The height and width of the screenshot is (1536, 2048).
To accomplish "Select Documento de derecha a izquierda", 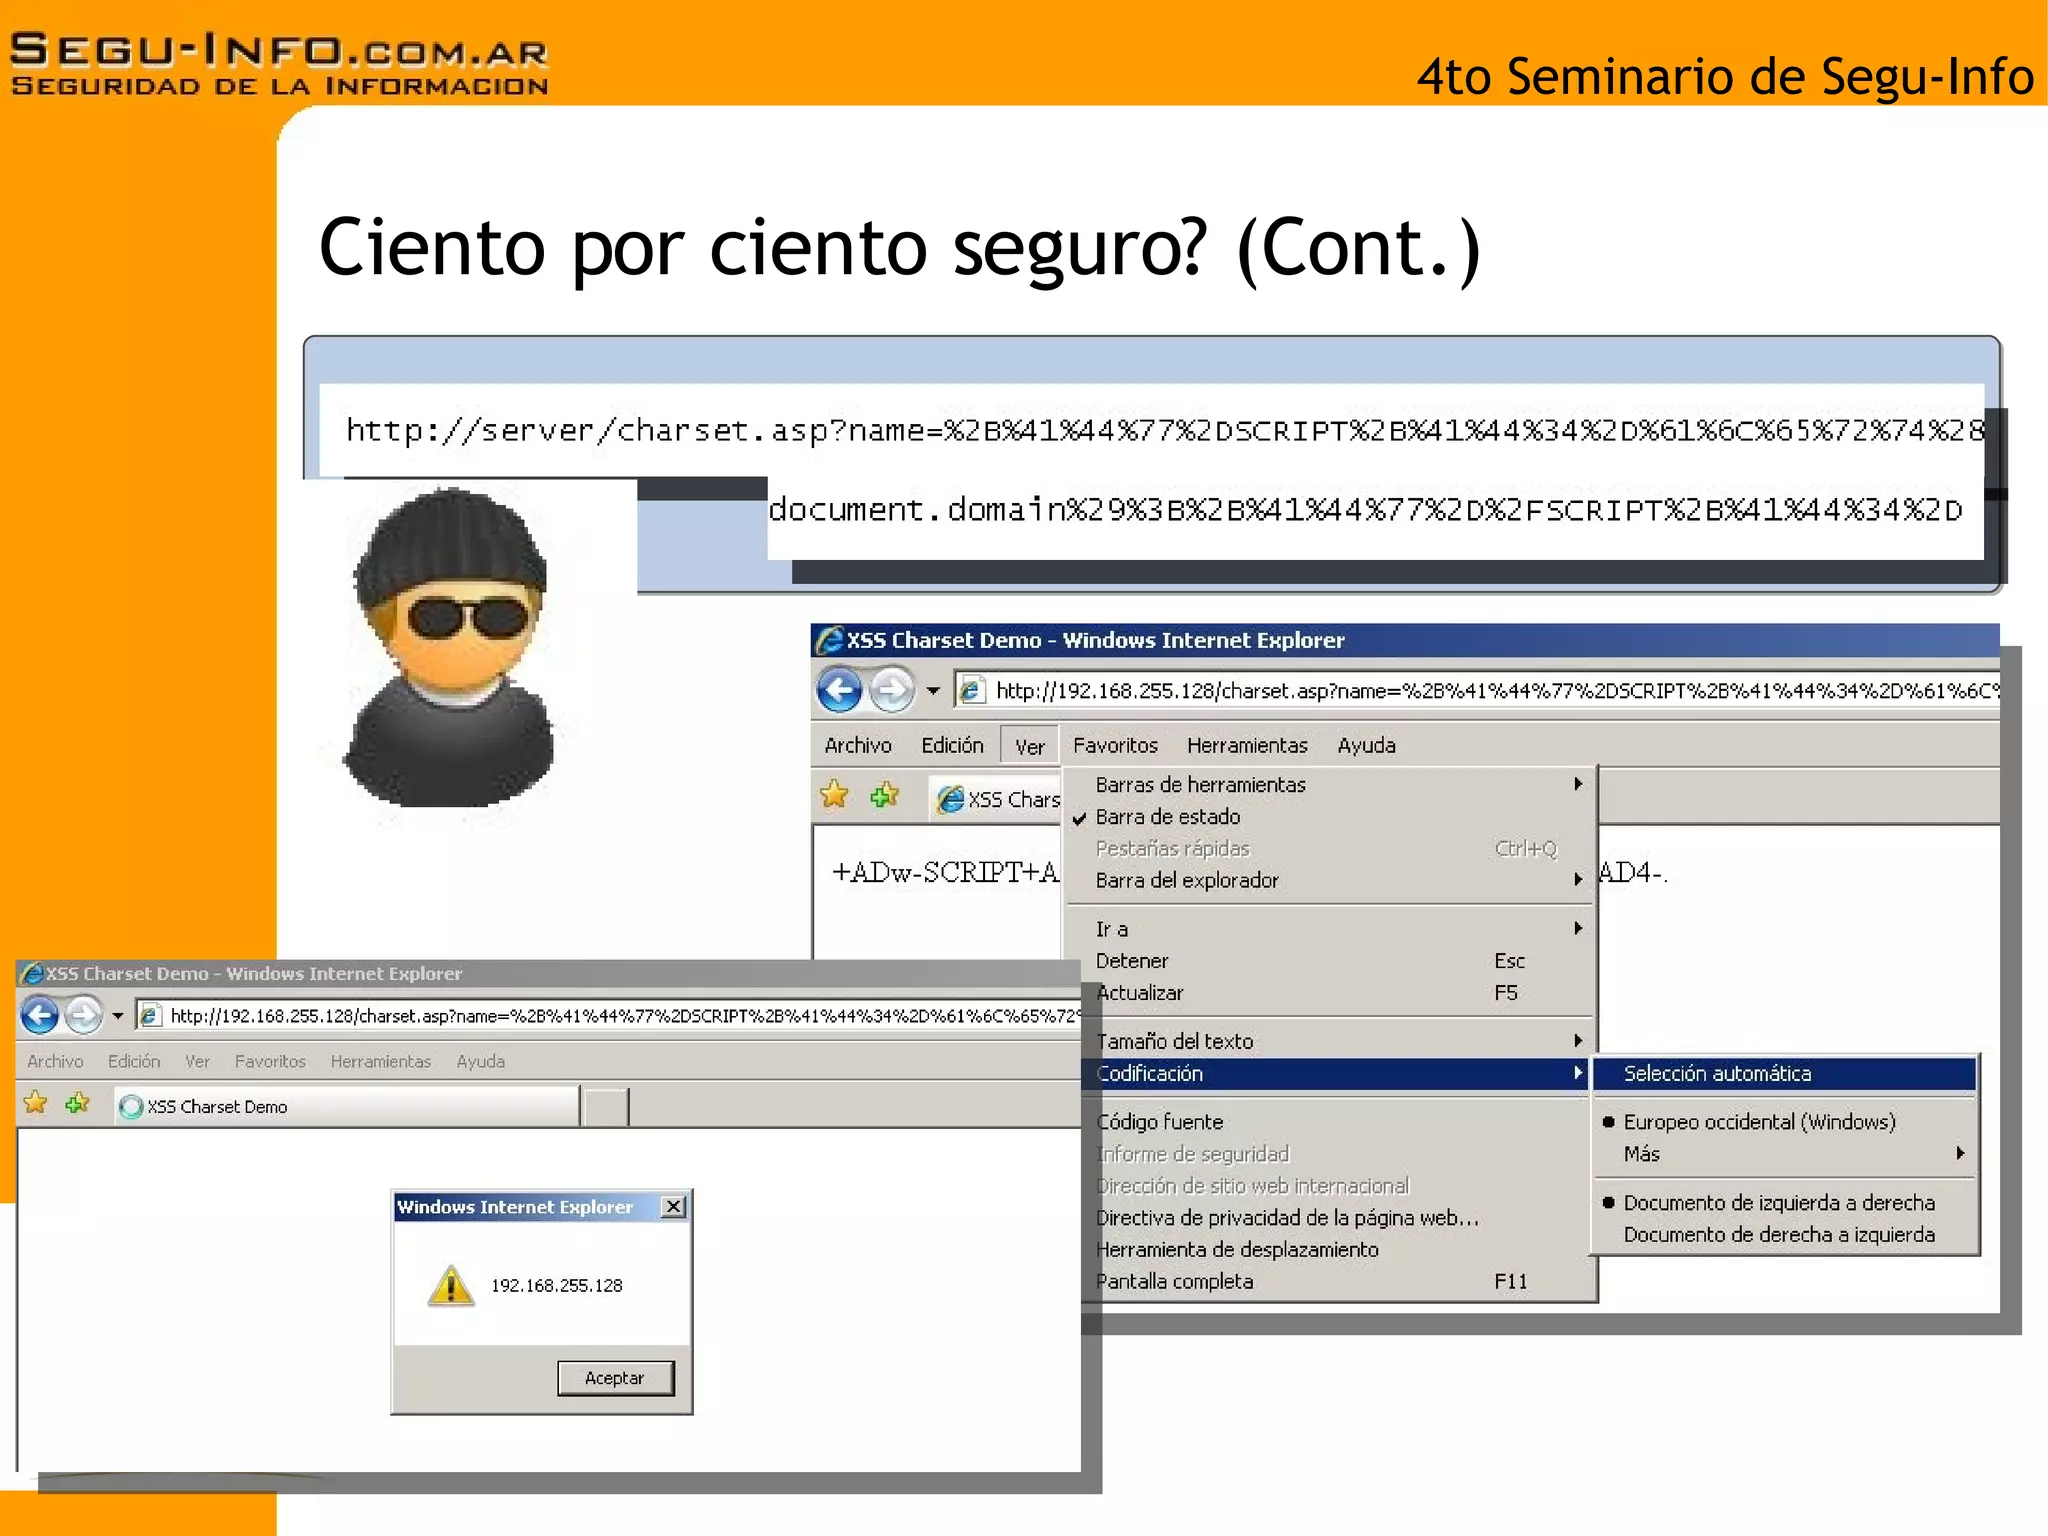I will pyautogui.click(x=1785, y=1235).
